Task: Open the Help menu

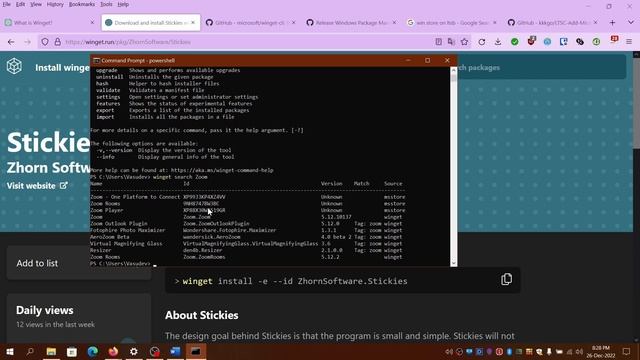Action: pyautogui.click(x=123, y=4)
